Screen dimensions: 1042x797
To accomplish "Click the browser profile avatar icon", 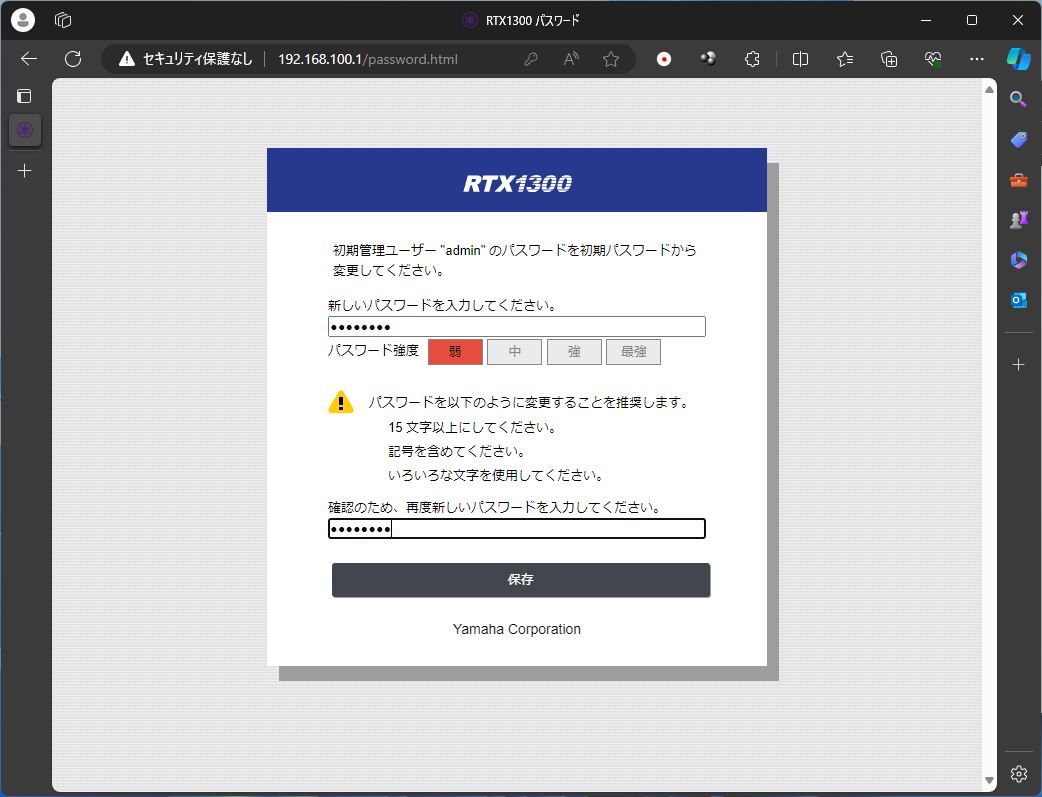I will (23, 20).
